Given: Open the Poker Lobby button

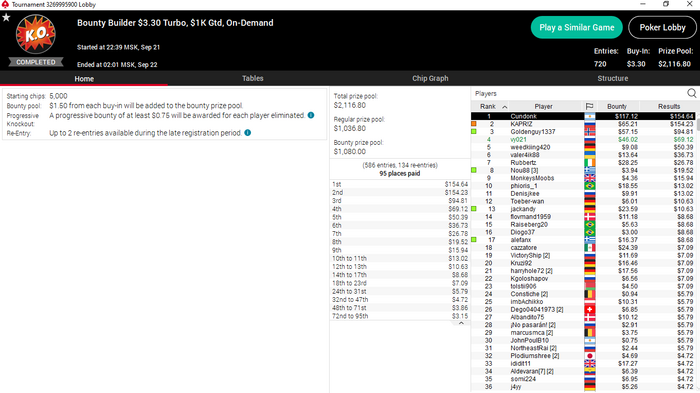Looking at the screenshot, I should [662, 27].
